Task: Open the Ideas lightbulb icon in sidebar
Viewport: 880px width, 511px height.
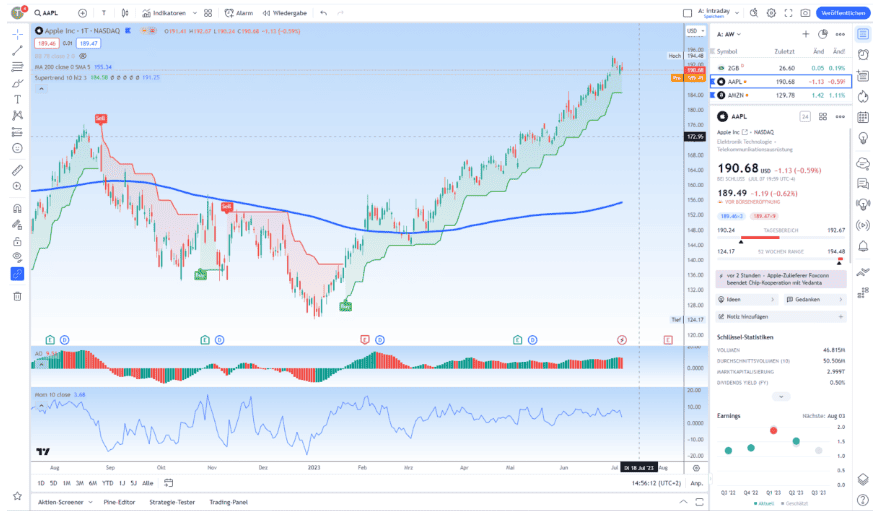Action: (863, 138)
